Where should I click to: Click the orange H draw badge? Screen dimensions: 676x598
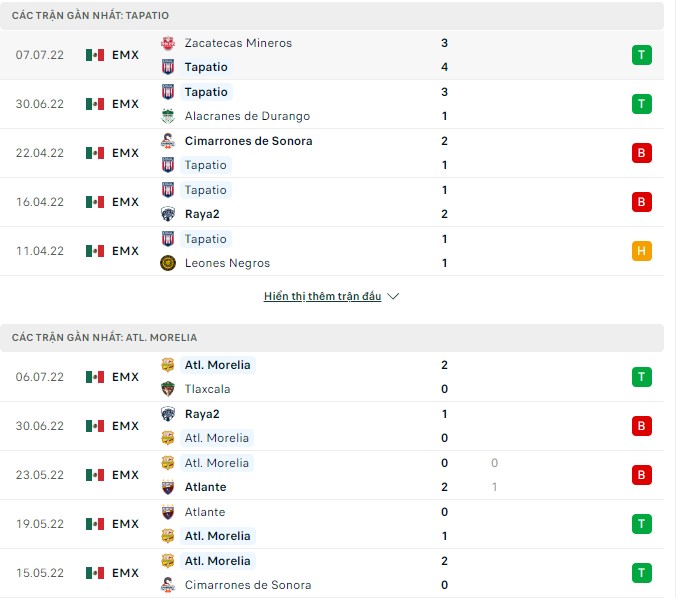tap(641, 251)
